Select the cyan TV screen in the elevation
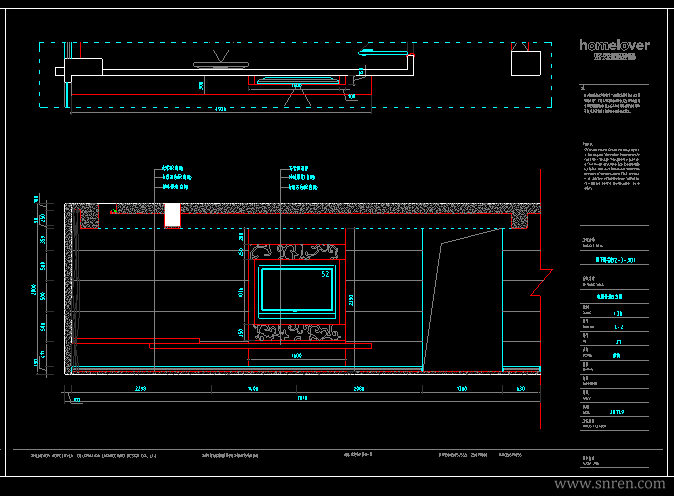Viewport: 674px width, 496px height. [297, 290]
